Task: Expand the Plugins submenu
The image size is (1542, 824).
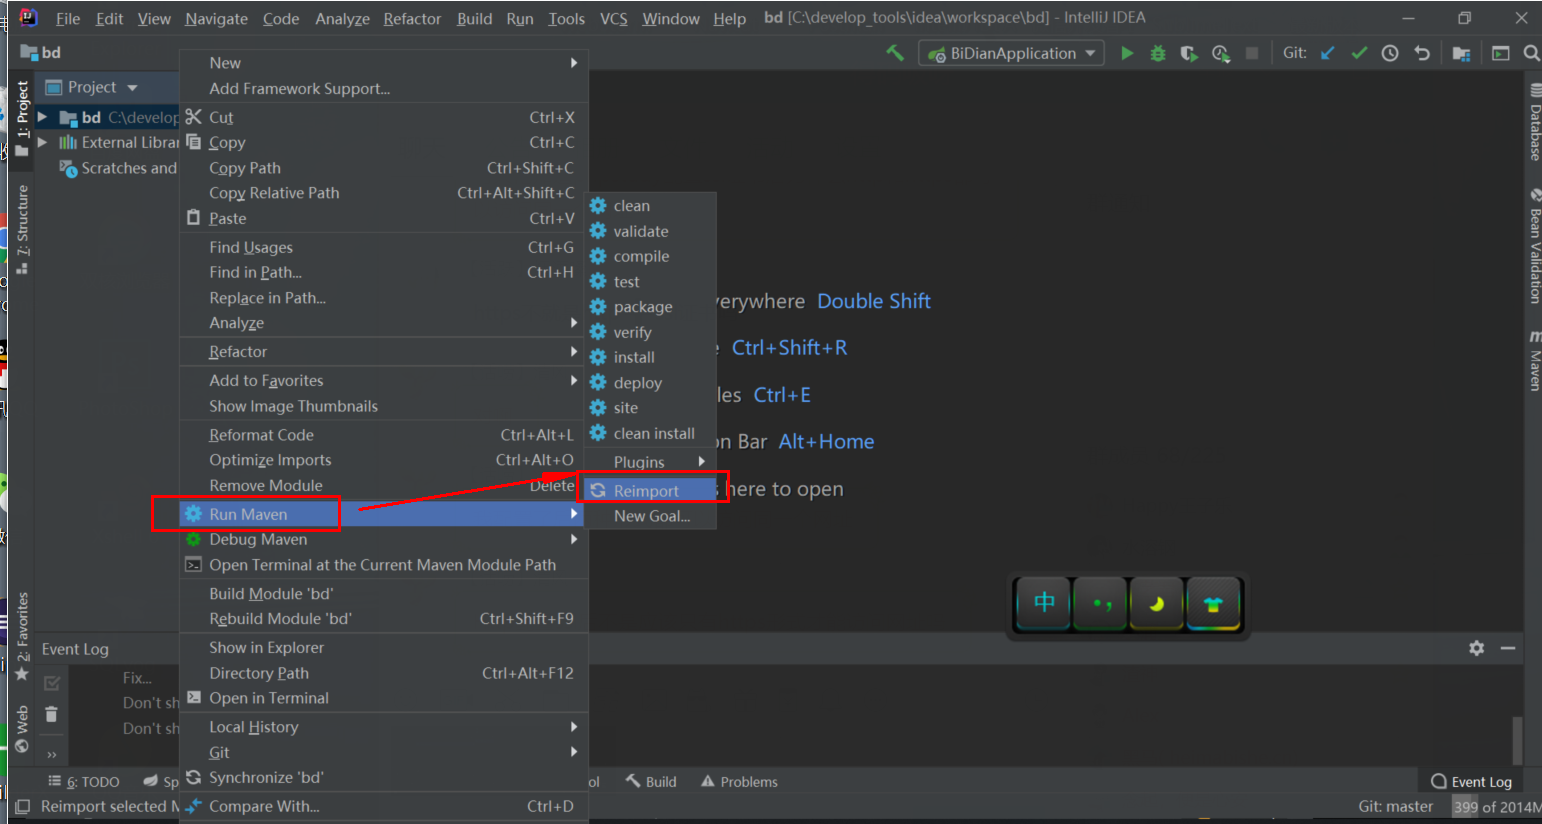Action: pyautogui.click(x=648, y=462)
